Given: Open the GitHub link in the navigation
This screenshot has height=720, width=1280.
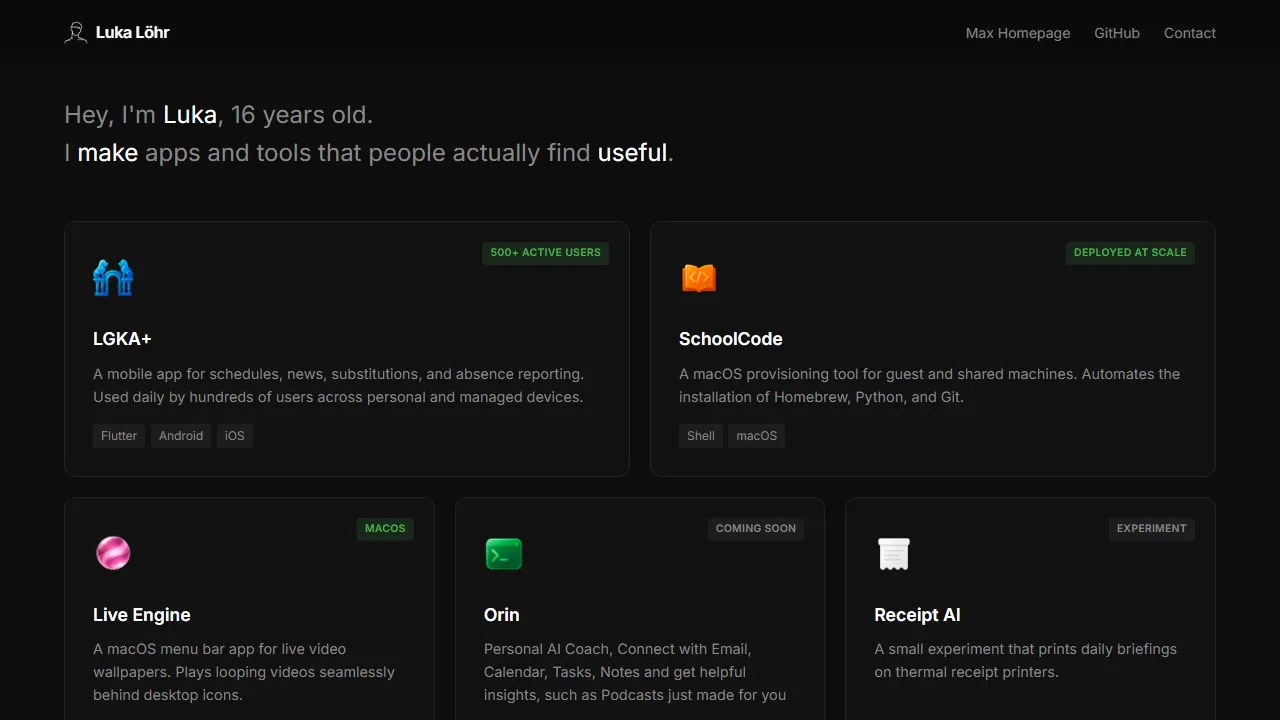Looking at the screenshot, I should pyautogui.click(x=1116, y=33).
